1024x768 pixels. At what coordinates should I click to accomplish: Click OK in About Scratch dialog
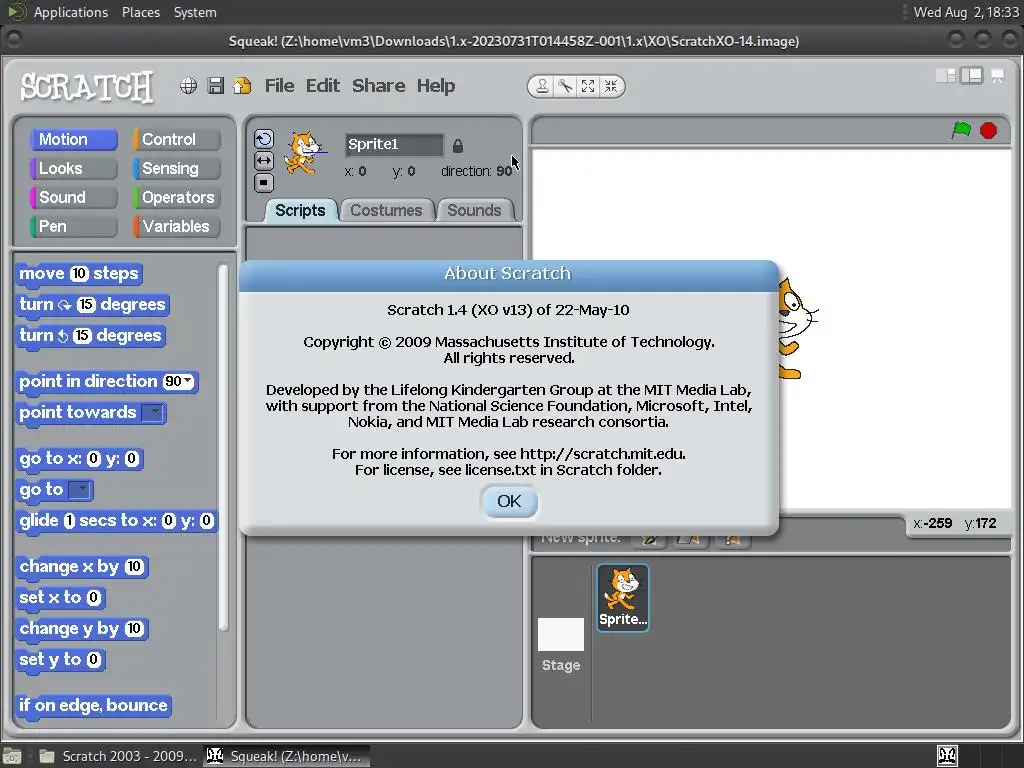[x=509, y=502]
